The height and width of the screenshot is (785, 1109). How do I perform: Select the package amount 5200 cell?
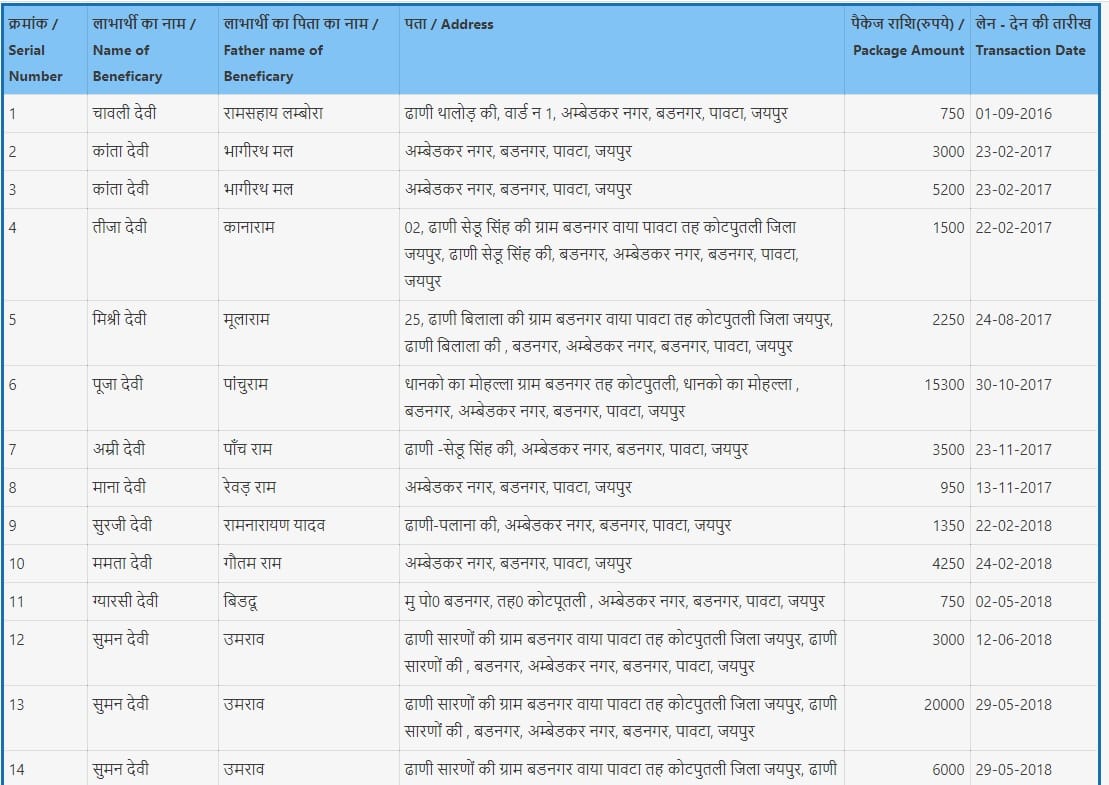point(948,190)
